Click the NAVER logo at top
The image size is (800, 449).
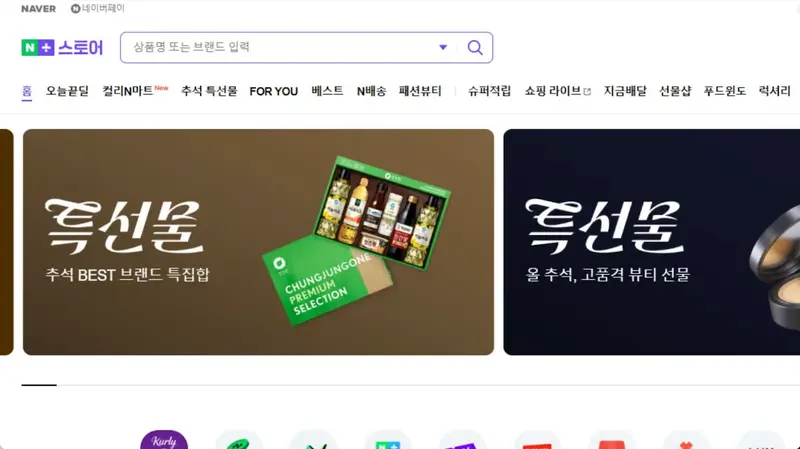click(x=38, y=9)
